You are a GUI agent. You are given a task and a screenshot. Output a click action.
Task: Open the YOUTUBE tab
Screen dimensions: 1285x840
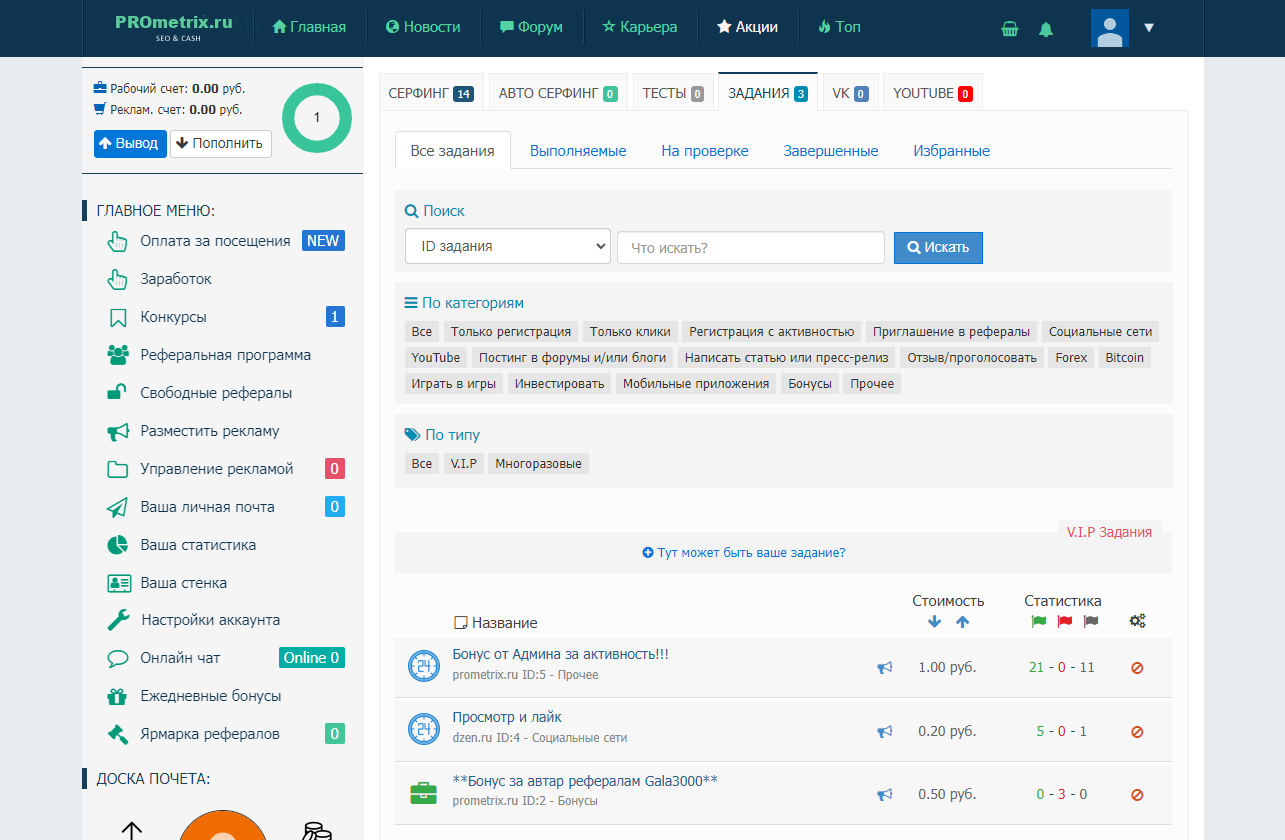pos(932,93)
